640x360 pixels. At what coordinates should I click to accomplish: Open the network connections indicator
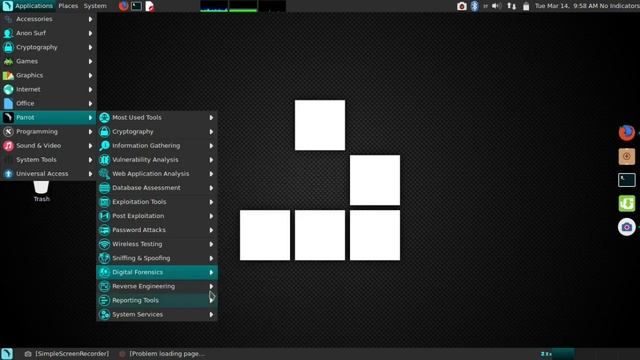[x=511, y=6]
